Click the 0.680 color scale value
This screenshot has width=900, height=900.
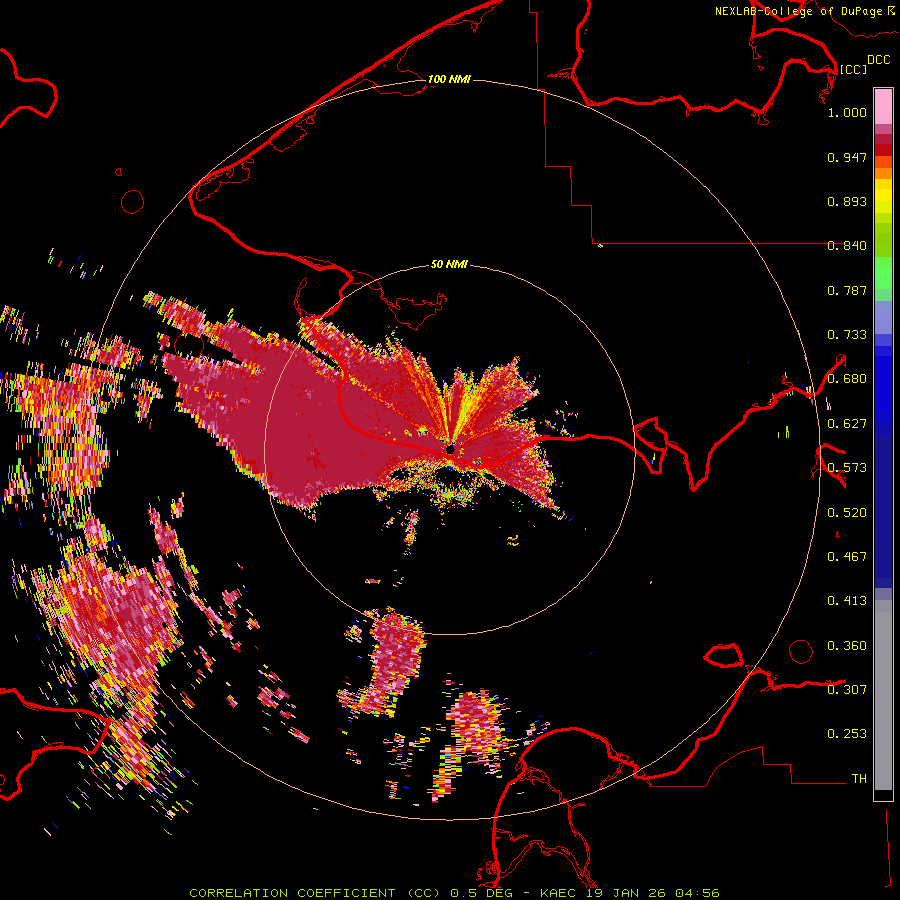[847, 379]
